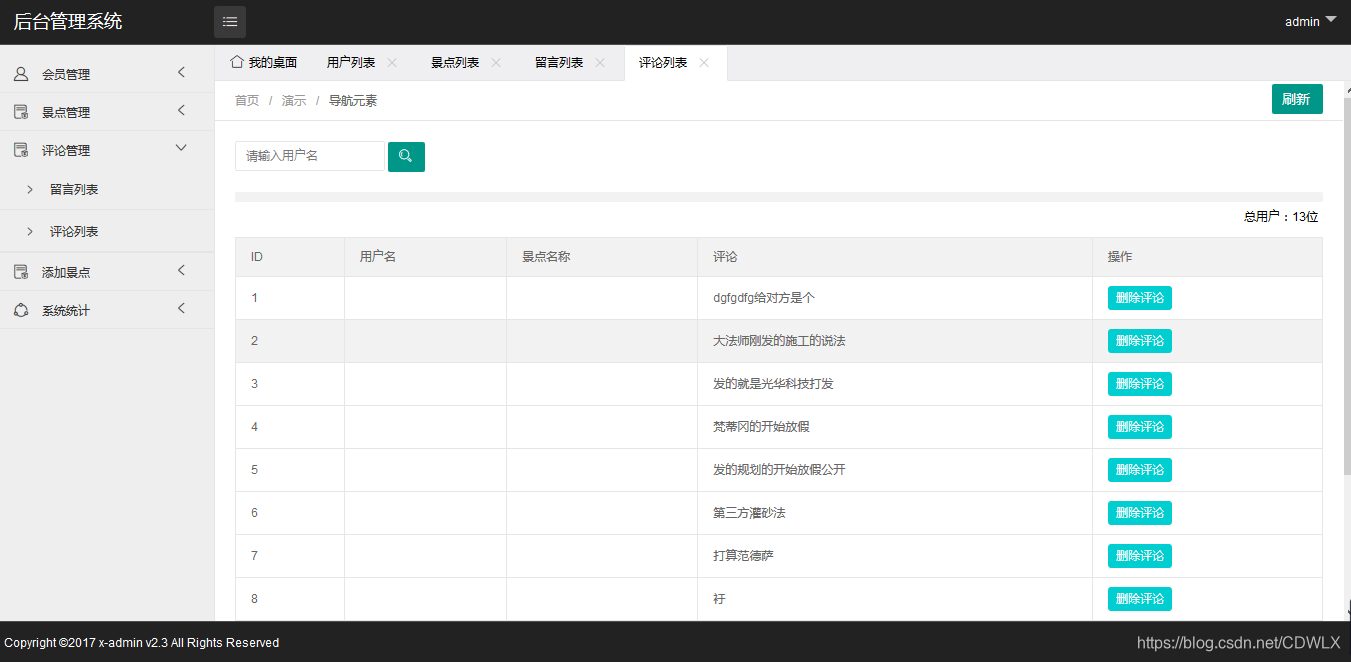
Task: Close the 用户列表 tab
Action: pyautogui.click(x=392, y=63)
